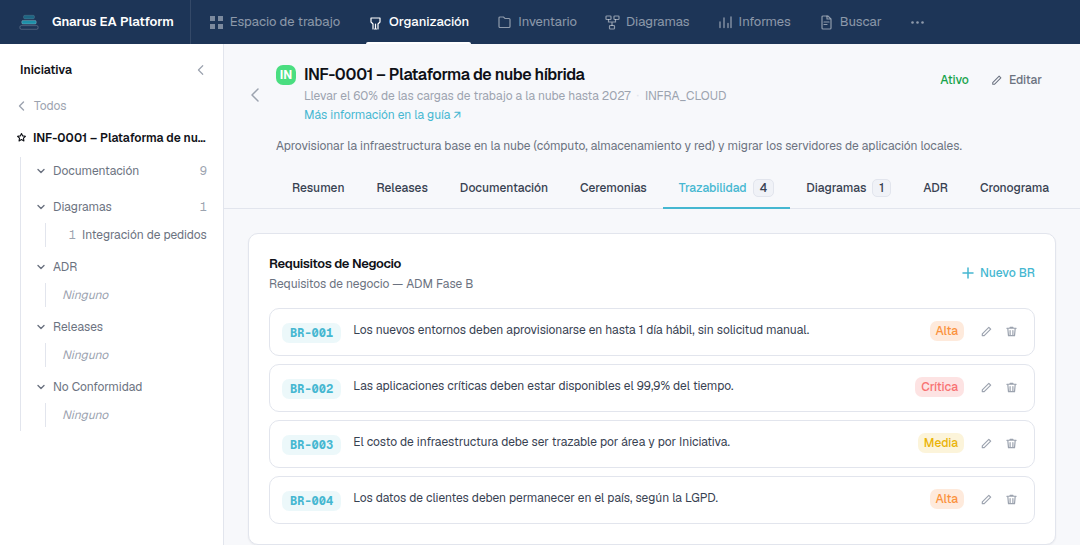Click the Crítica priority badge on BR-002
This screenshot has height=545, width=1080.
coord(939,387)
